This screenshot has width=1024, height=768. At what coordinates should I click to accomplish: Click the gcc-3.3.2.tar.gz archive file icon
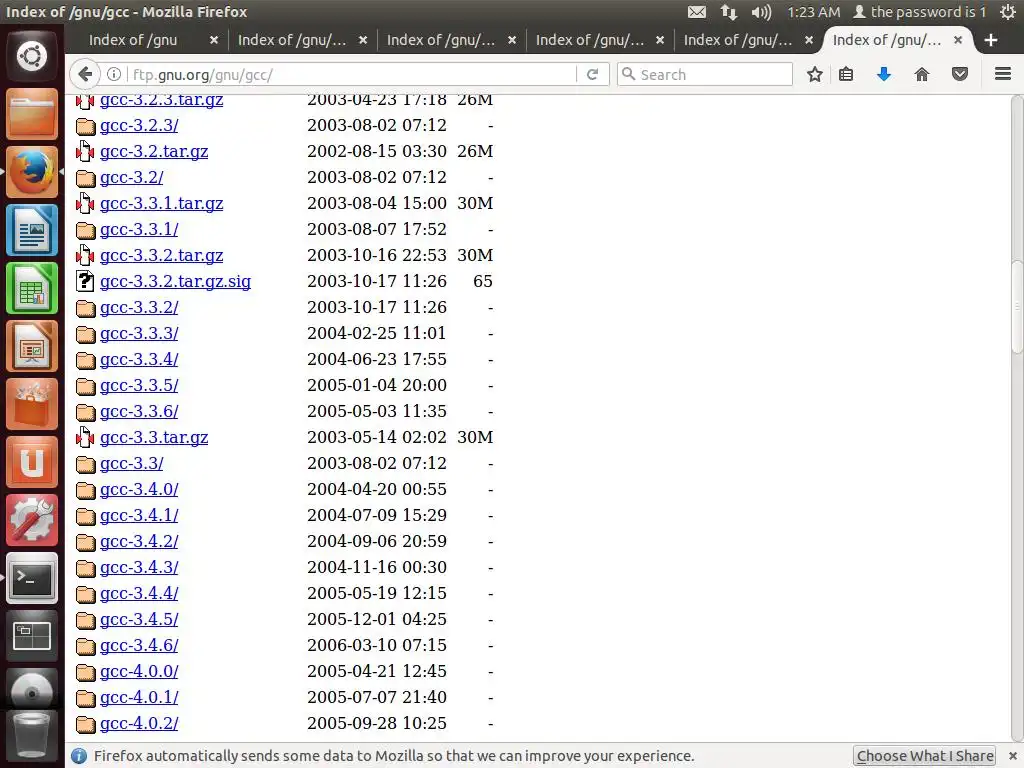click(x=85, y=255)
